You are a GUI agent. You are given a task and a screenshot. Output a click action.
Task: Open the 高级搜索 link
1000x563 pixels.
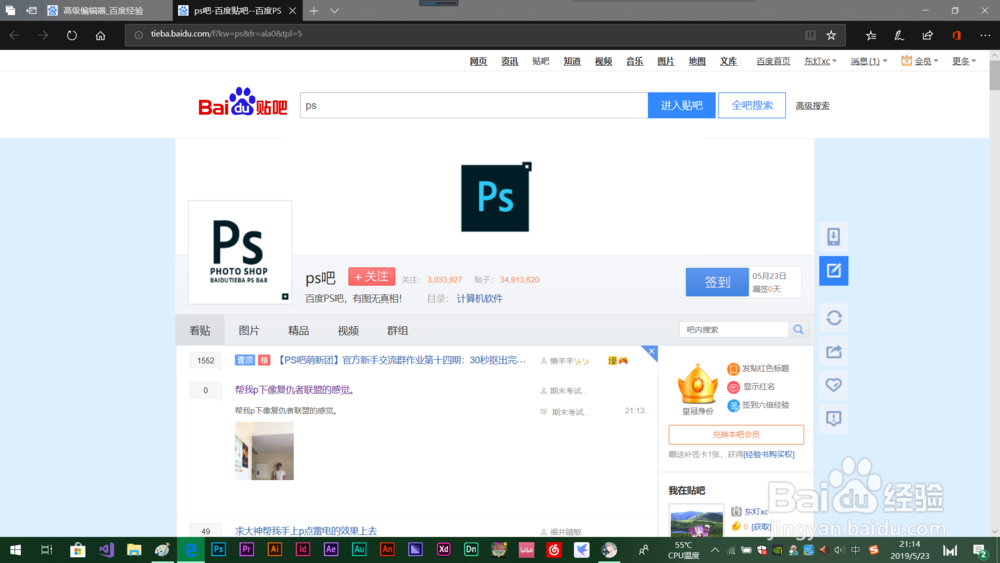812,106
